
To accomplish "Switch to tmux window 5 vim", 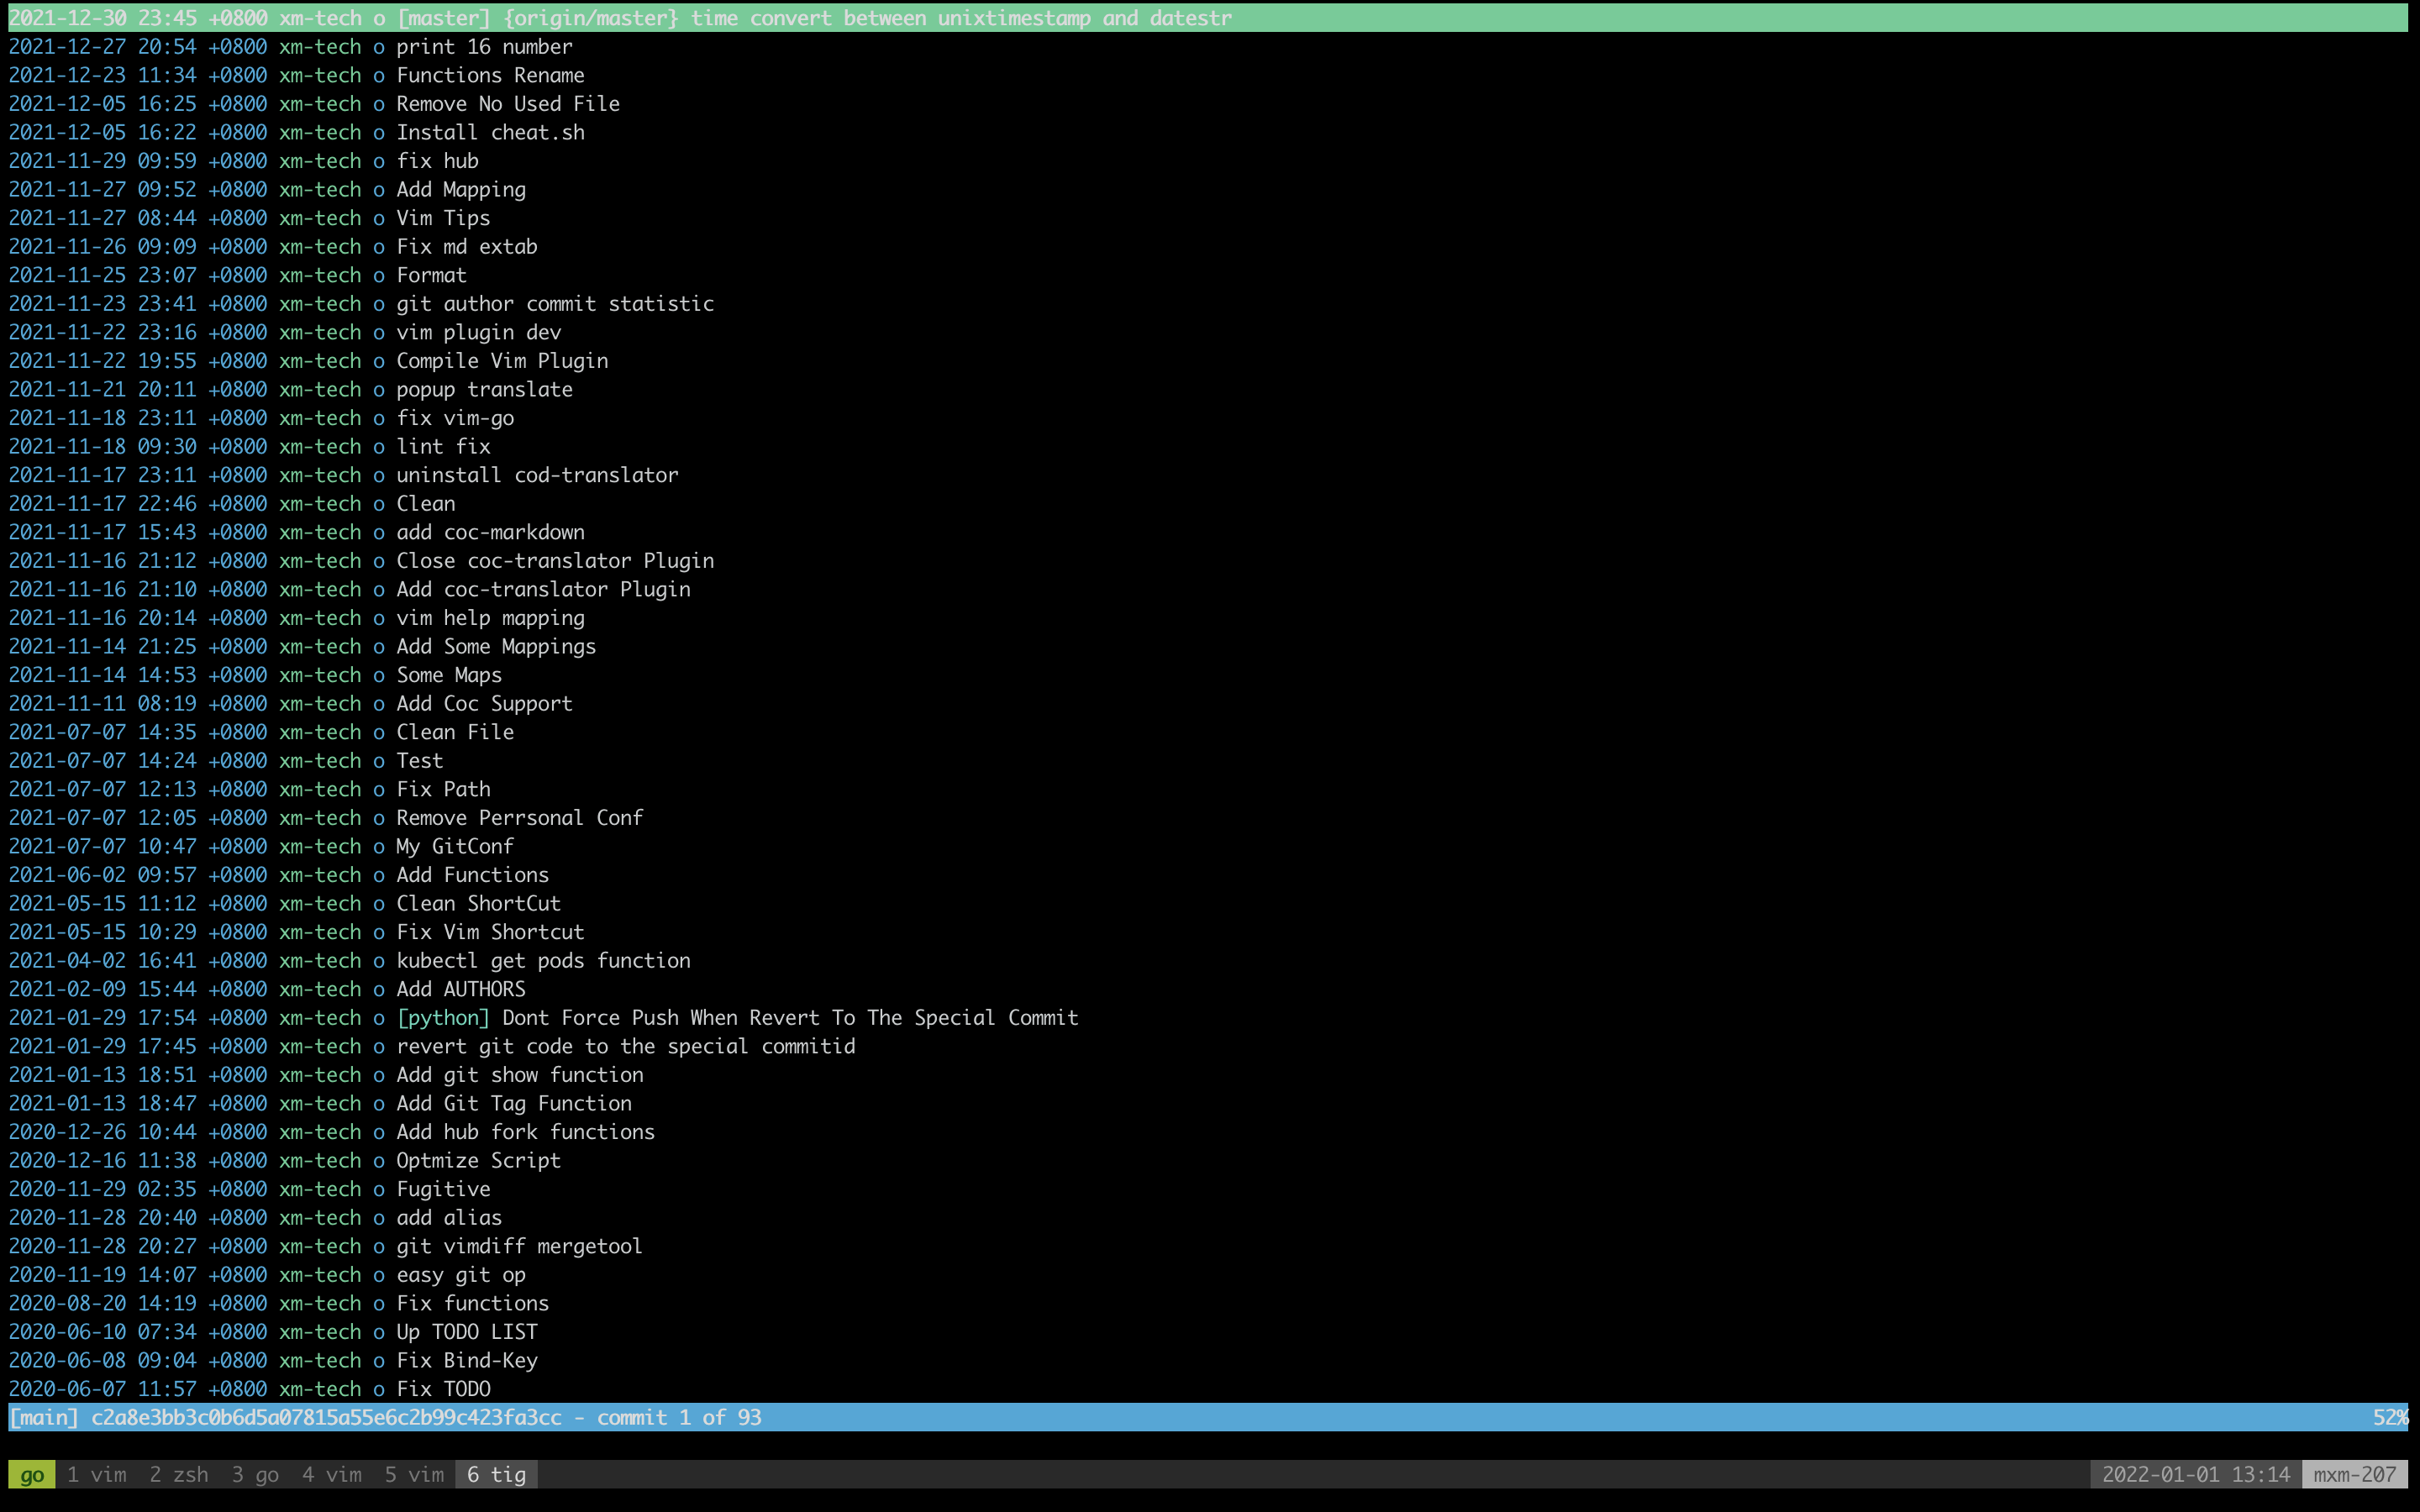I will coord(414,1475).
